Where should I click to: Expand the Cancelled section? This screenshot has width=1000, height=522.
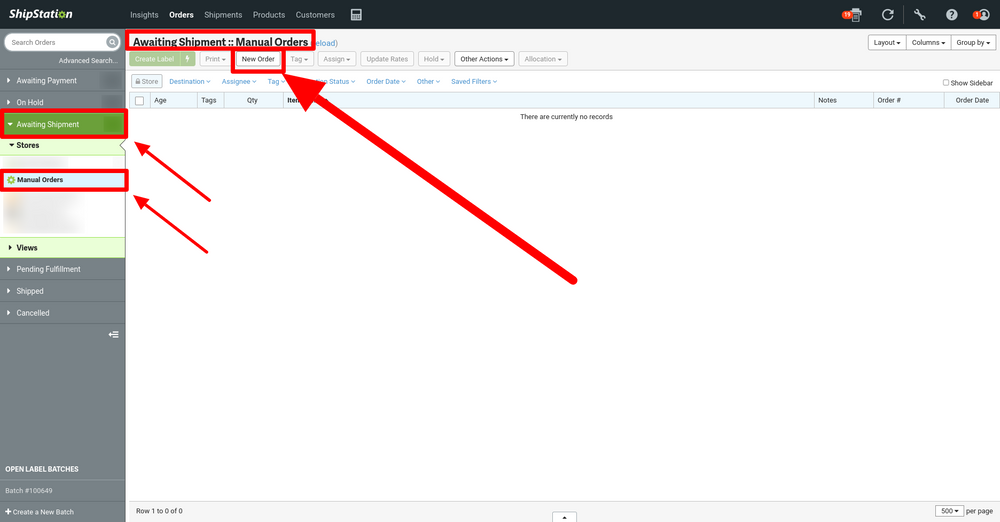[x=62, y=313]
